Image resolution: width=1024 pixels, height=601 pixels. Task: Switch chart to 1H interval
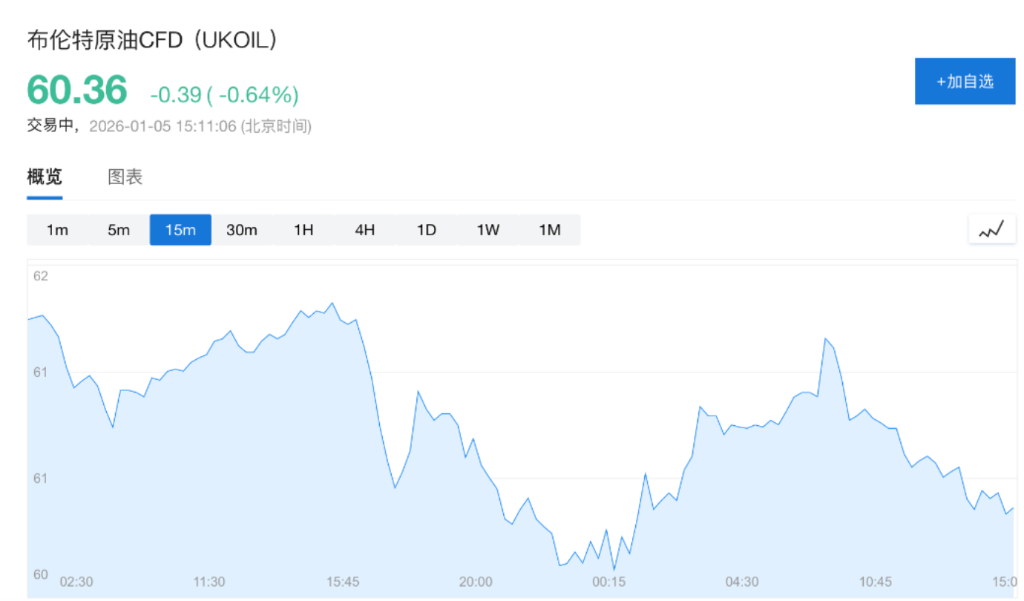303,230
